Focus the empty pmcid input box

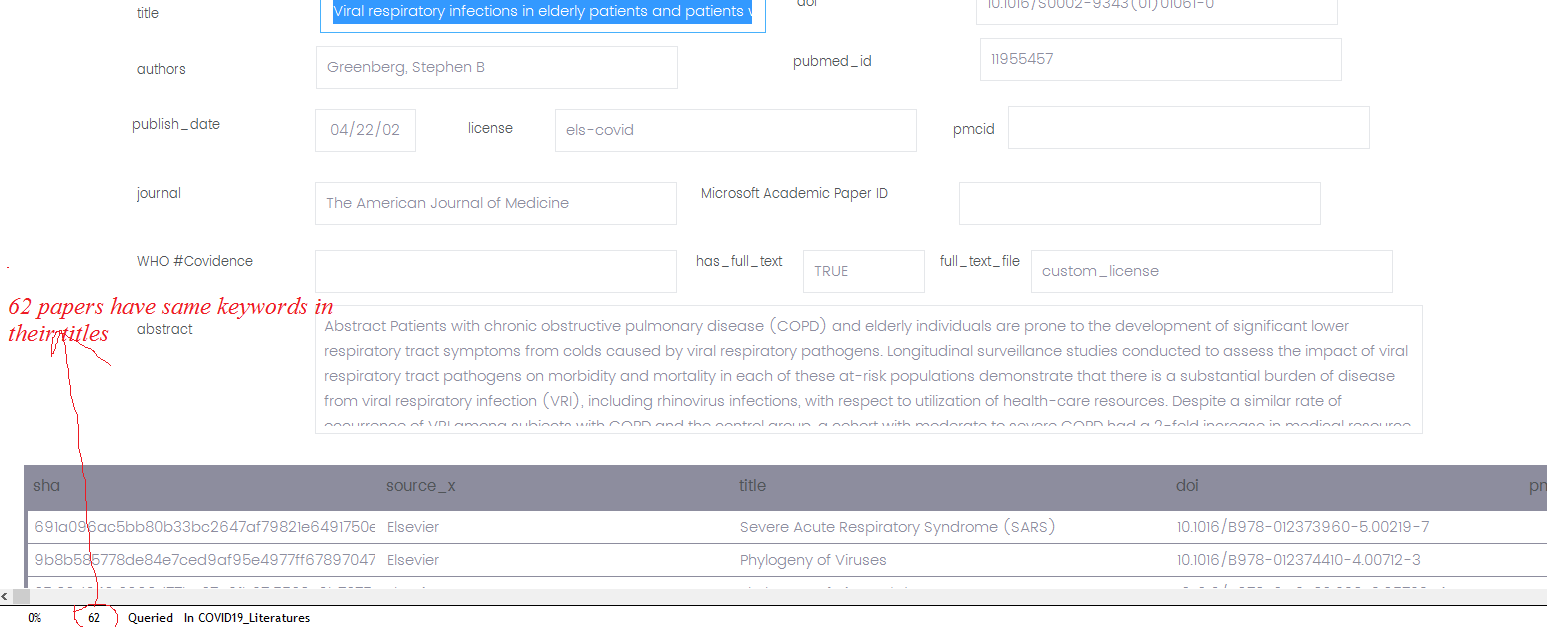pos(1187,128)
